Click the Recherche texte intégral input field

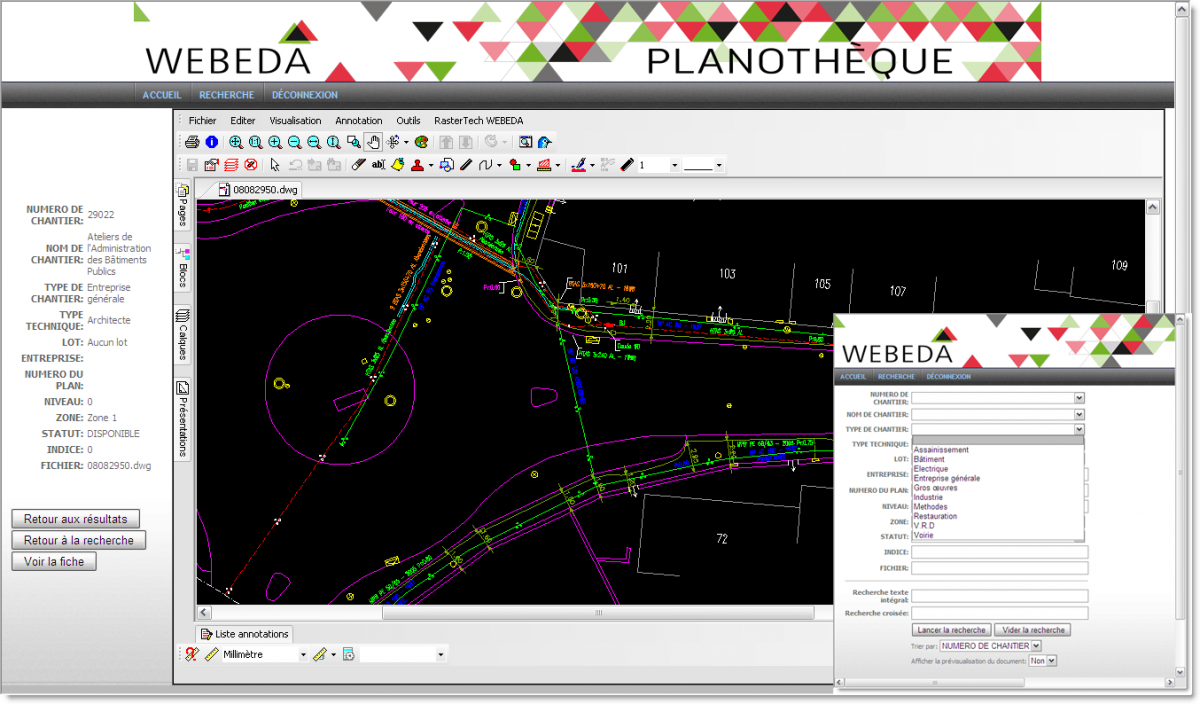click(1000, 596)
